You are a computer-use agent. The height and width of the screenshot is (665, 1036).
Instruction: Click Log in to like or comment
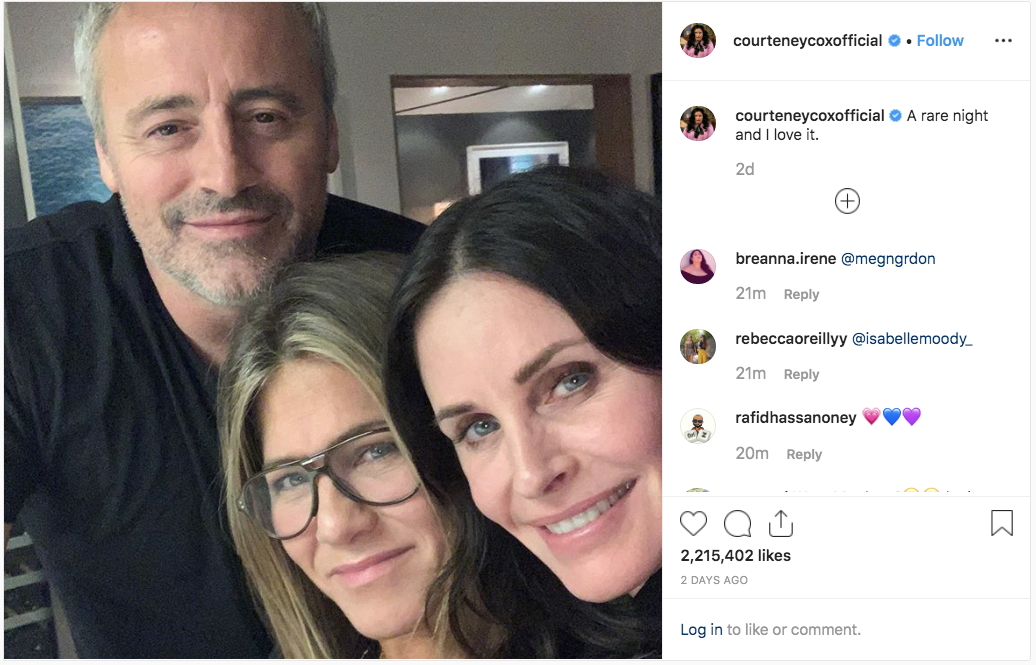tap(701, 630)
